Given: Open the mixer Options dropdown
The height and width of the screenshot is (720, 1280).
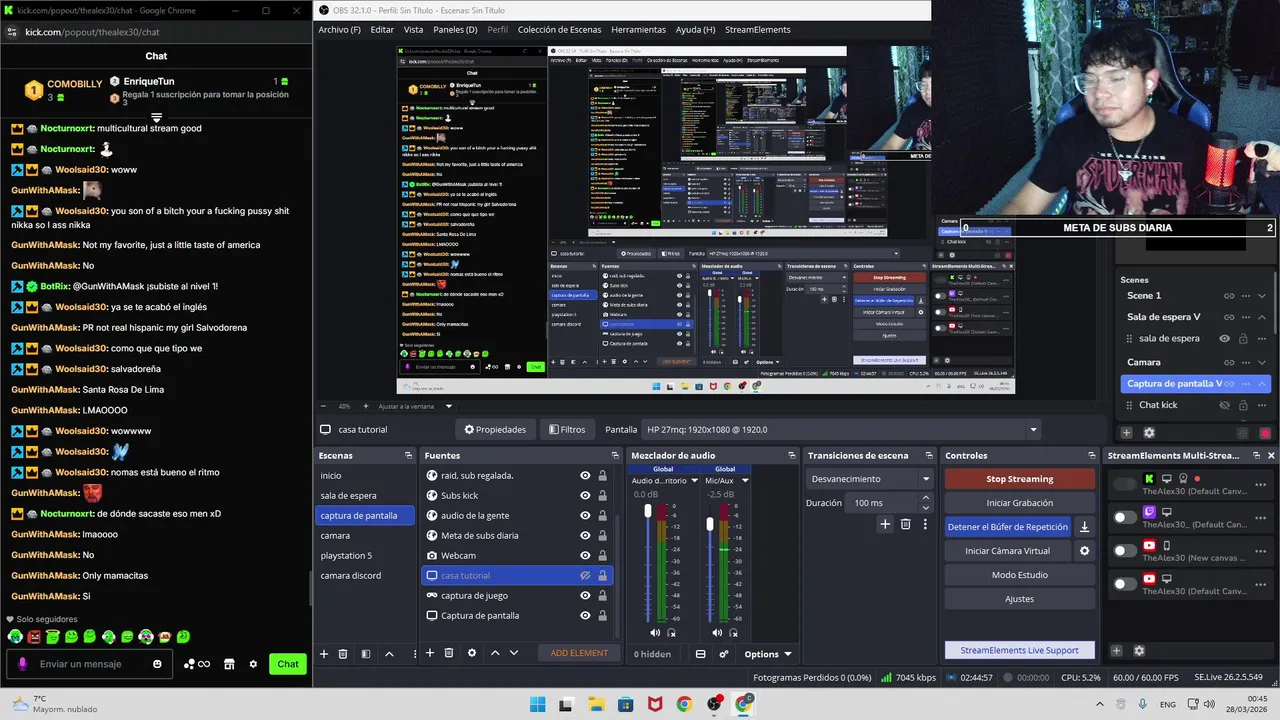Looking at the screenshot, I should (x=768, y=654).
